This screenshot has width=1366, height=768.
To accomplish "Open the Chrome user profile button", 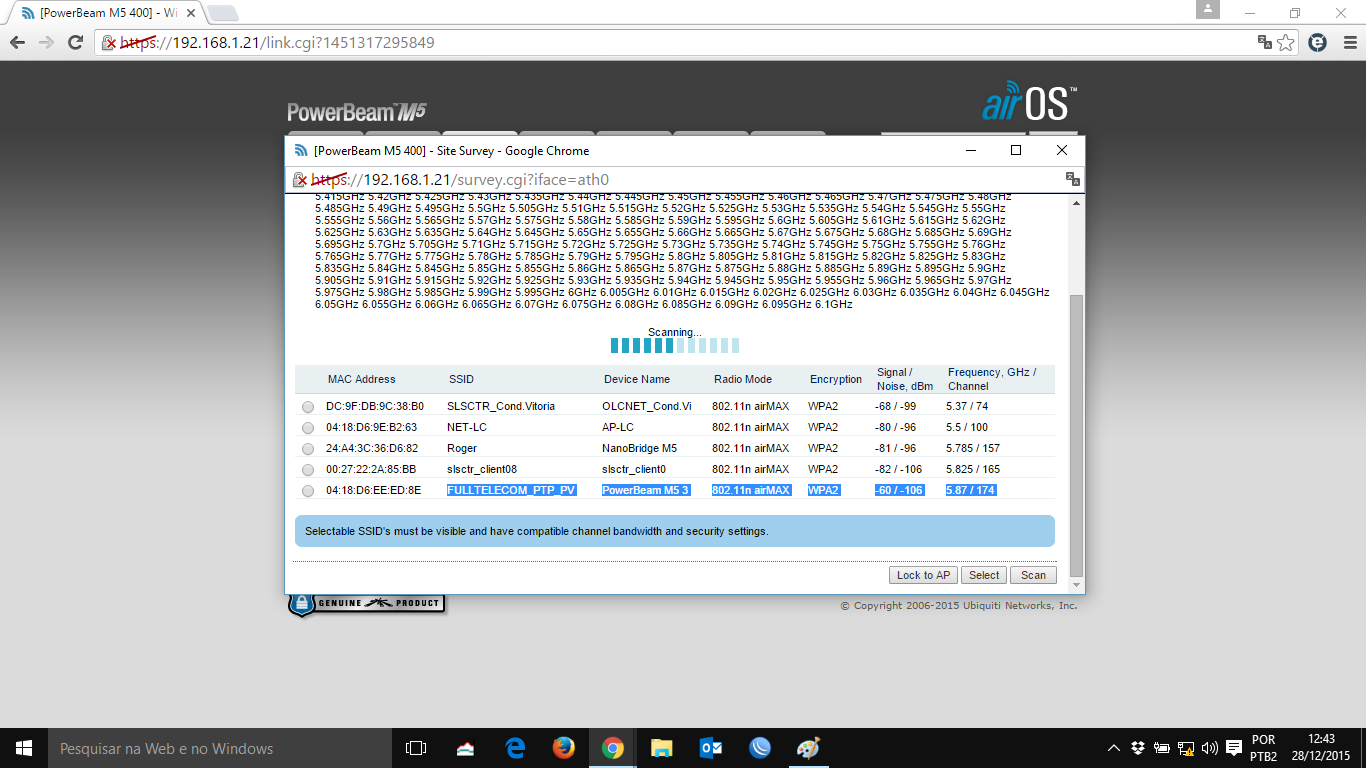I will tap(1209, 9).
